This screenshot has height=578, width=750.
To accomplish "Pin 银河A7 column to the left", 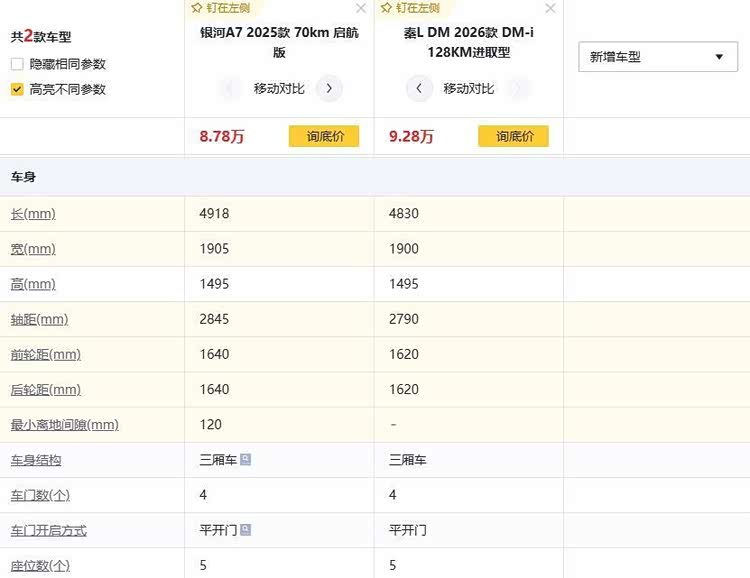I will [220, 8].
